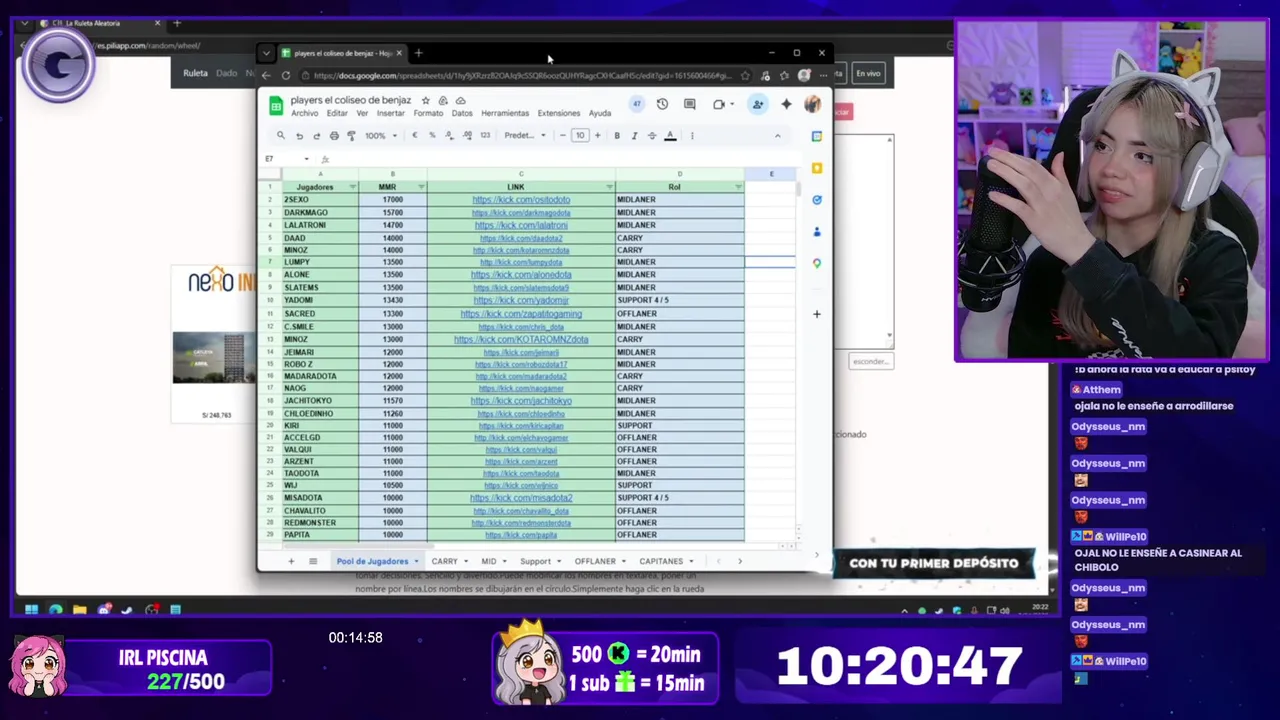Add a new sheet with plus button
This screenshot has width=1280, height=720.
291,561
